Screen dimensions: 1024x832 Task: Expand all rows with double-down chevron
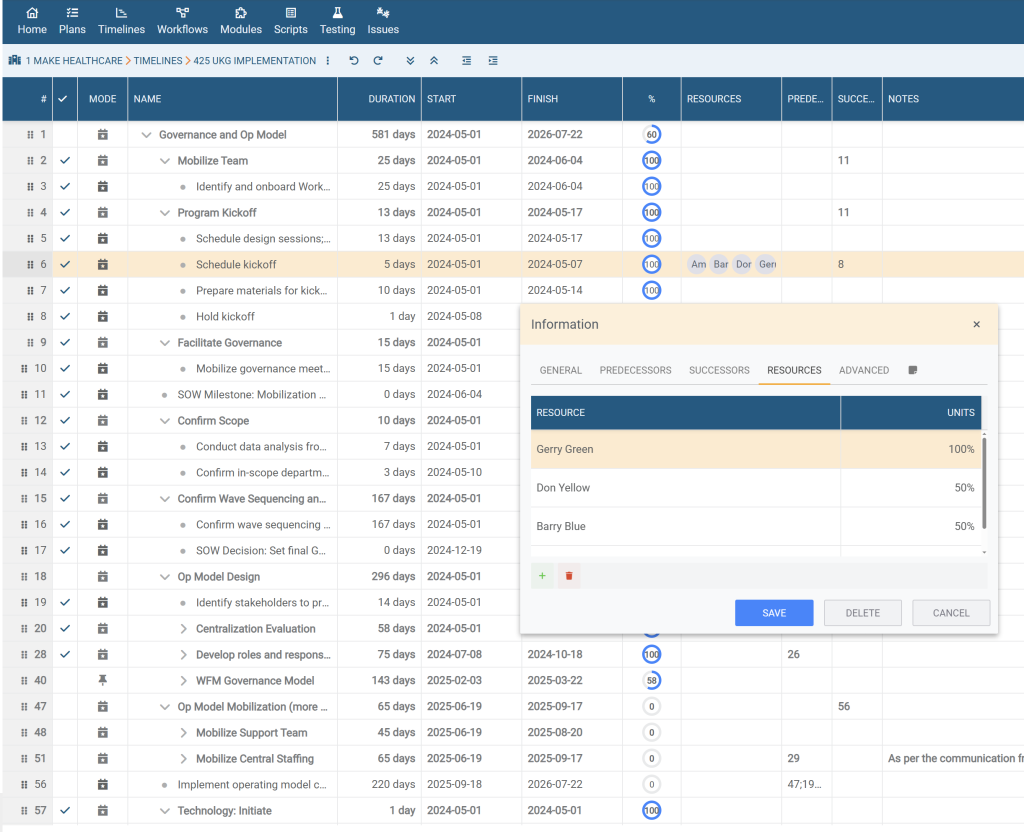tap(410, 61)
